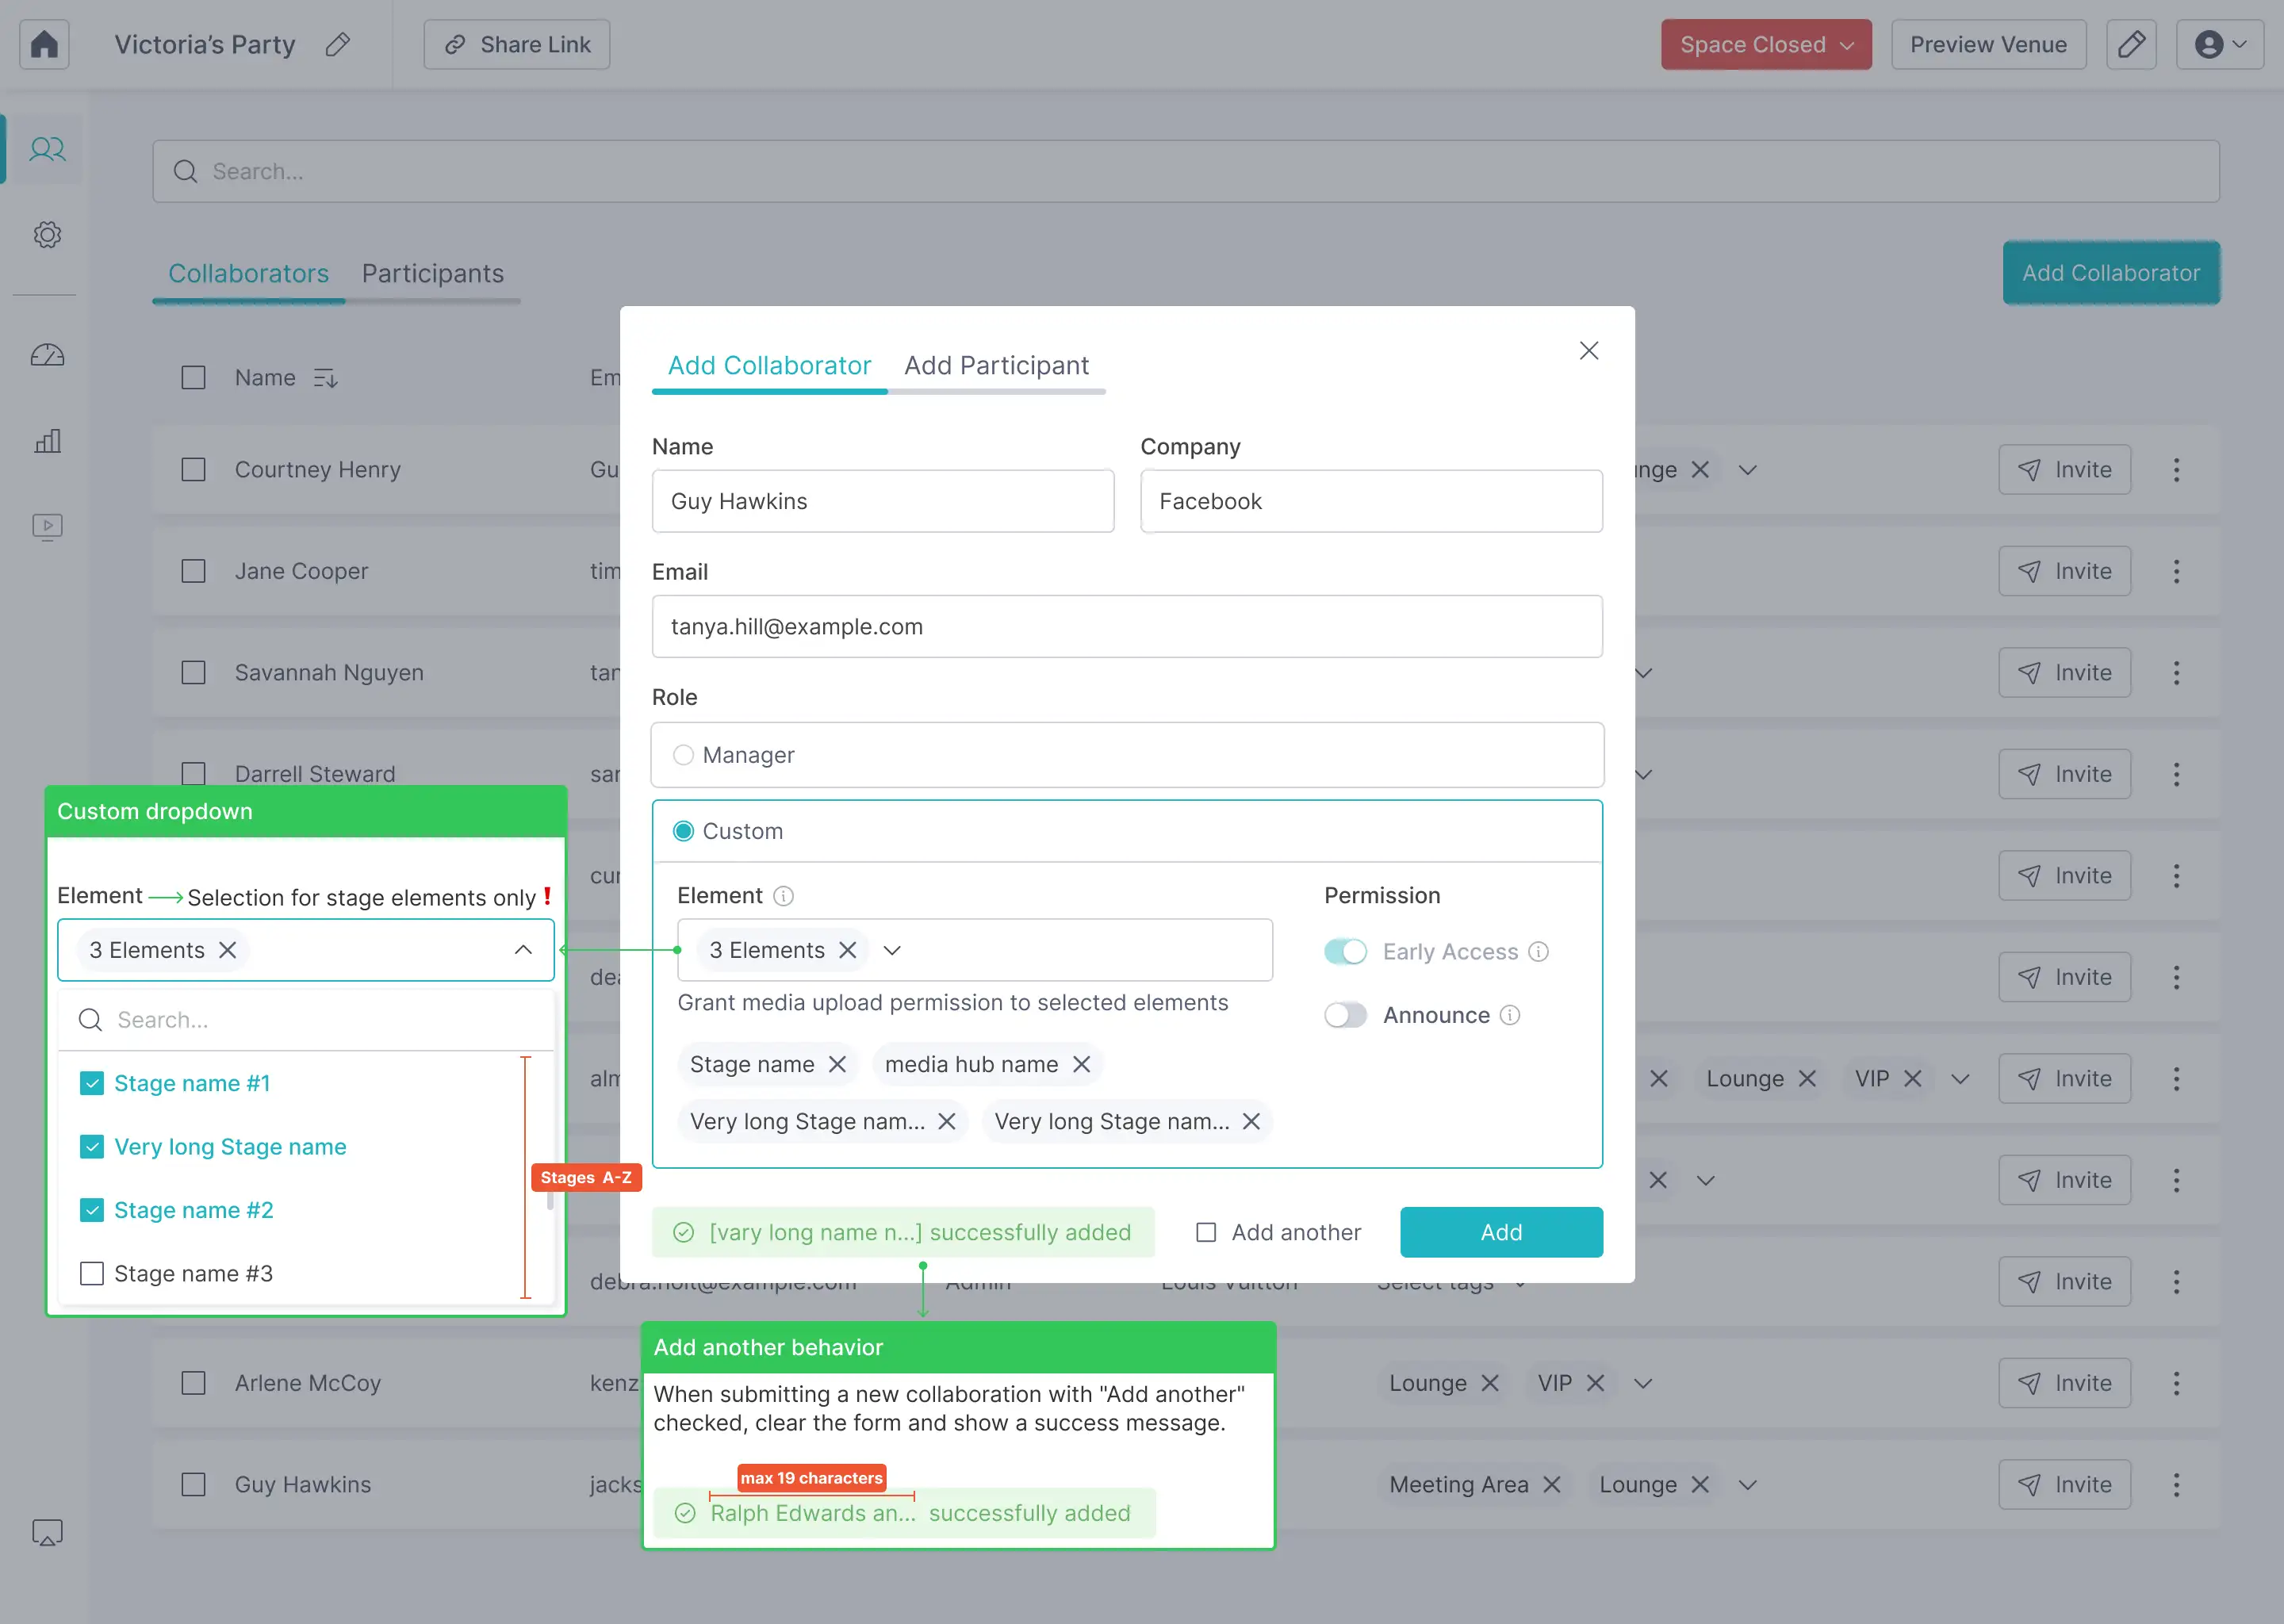Toggle the Announce switch
Screen dimensions: 2284x1624
point(1345,1015)
